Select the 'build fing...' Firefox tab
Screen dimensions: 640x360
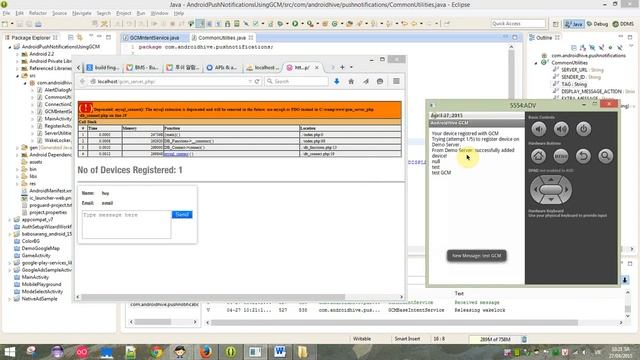[102, 67]
